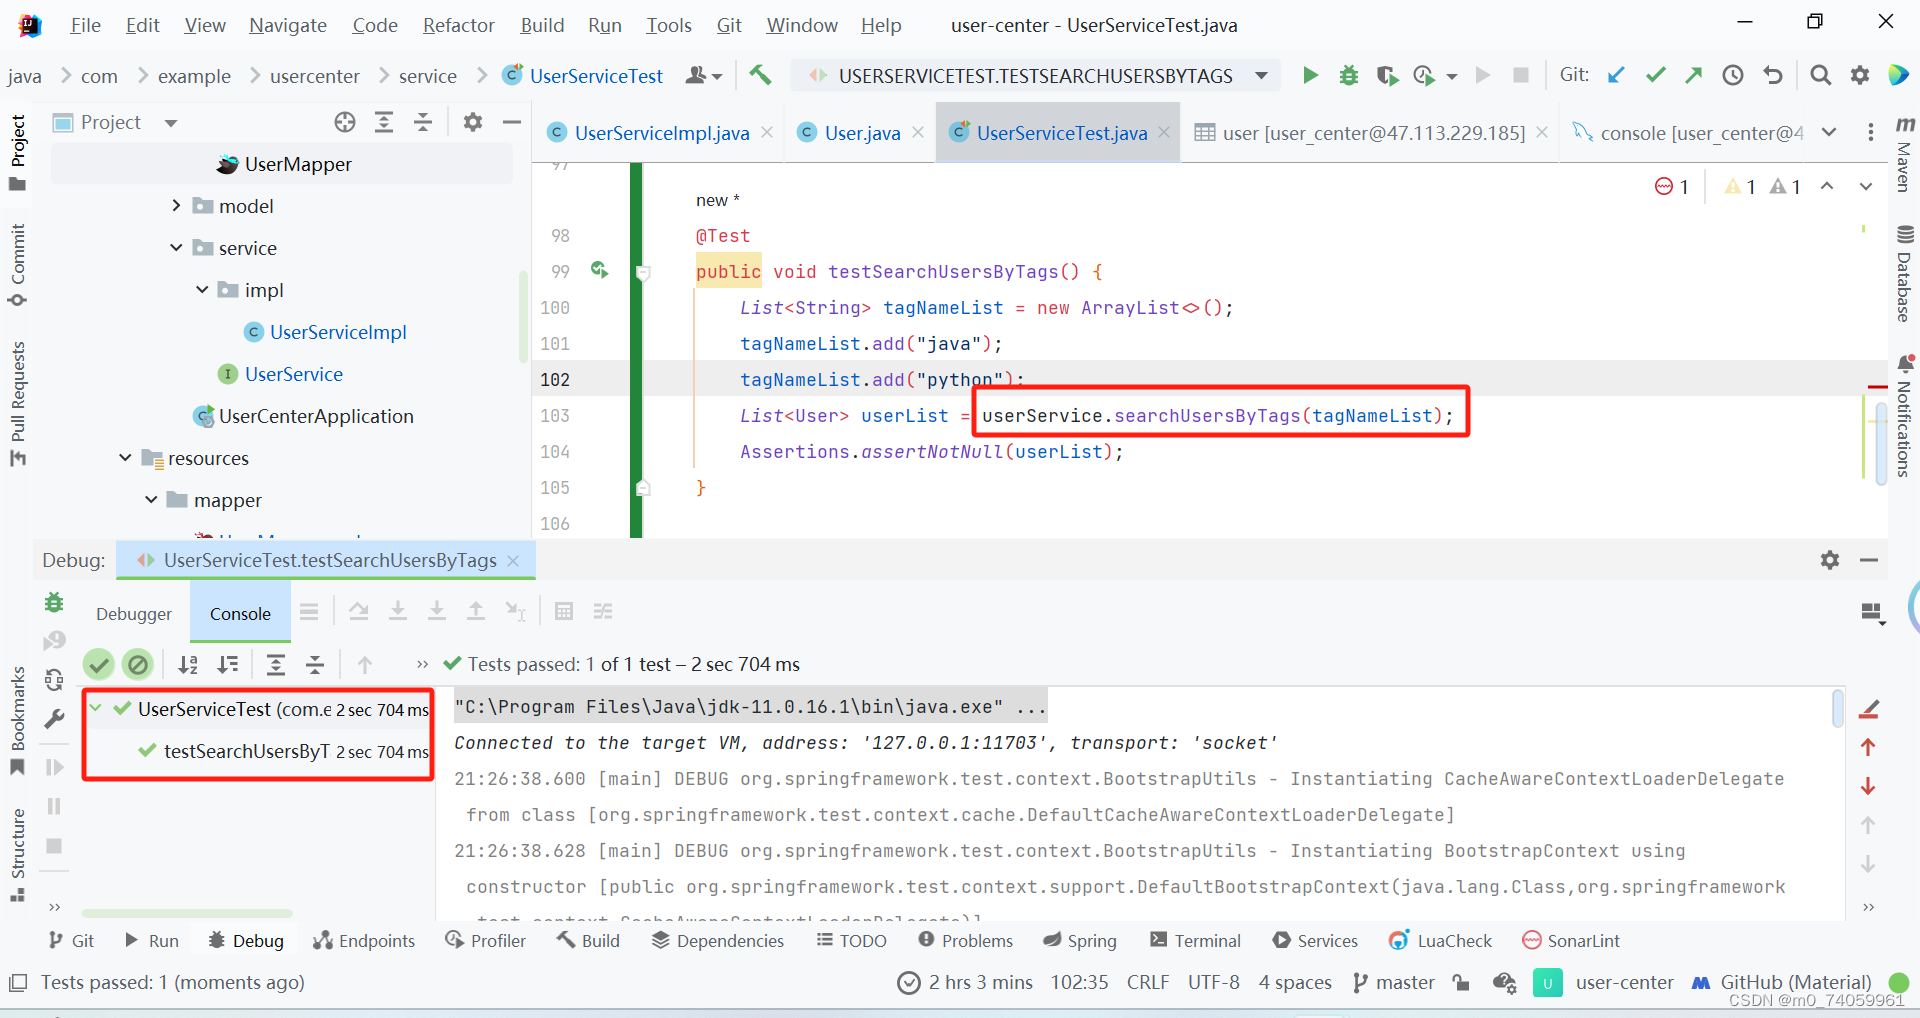Open IDE settings gear in top toolbar

[x=1859, y=75]
